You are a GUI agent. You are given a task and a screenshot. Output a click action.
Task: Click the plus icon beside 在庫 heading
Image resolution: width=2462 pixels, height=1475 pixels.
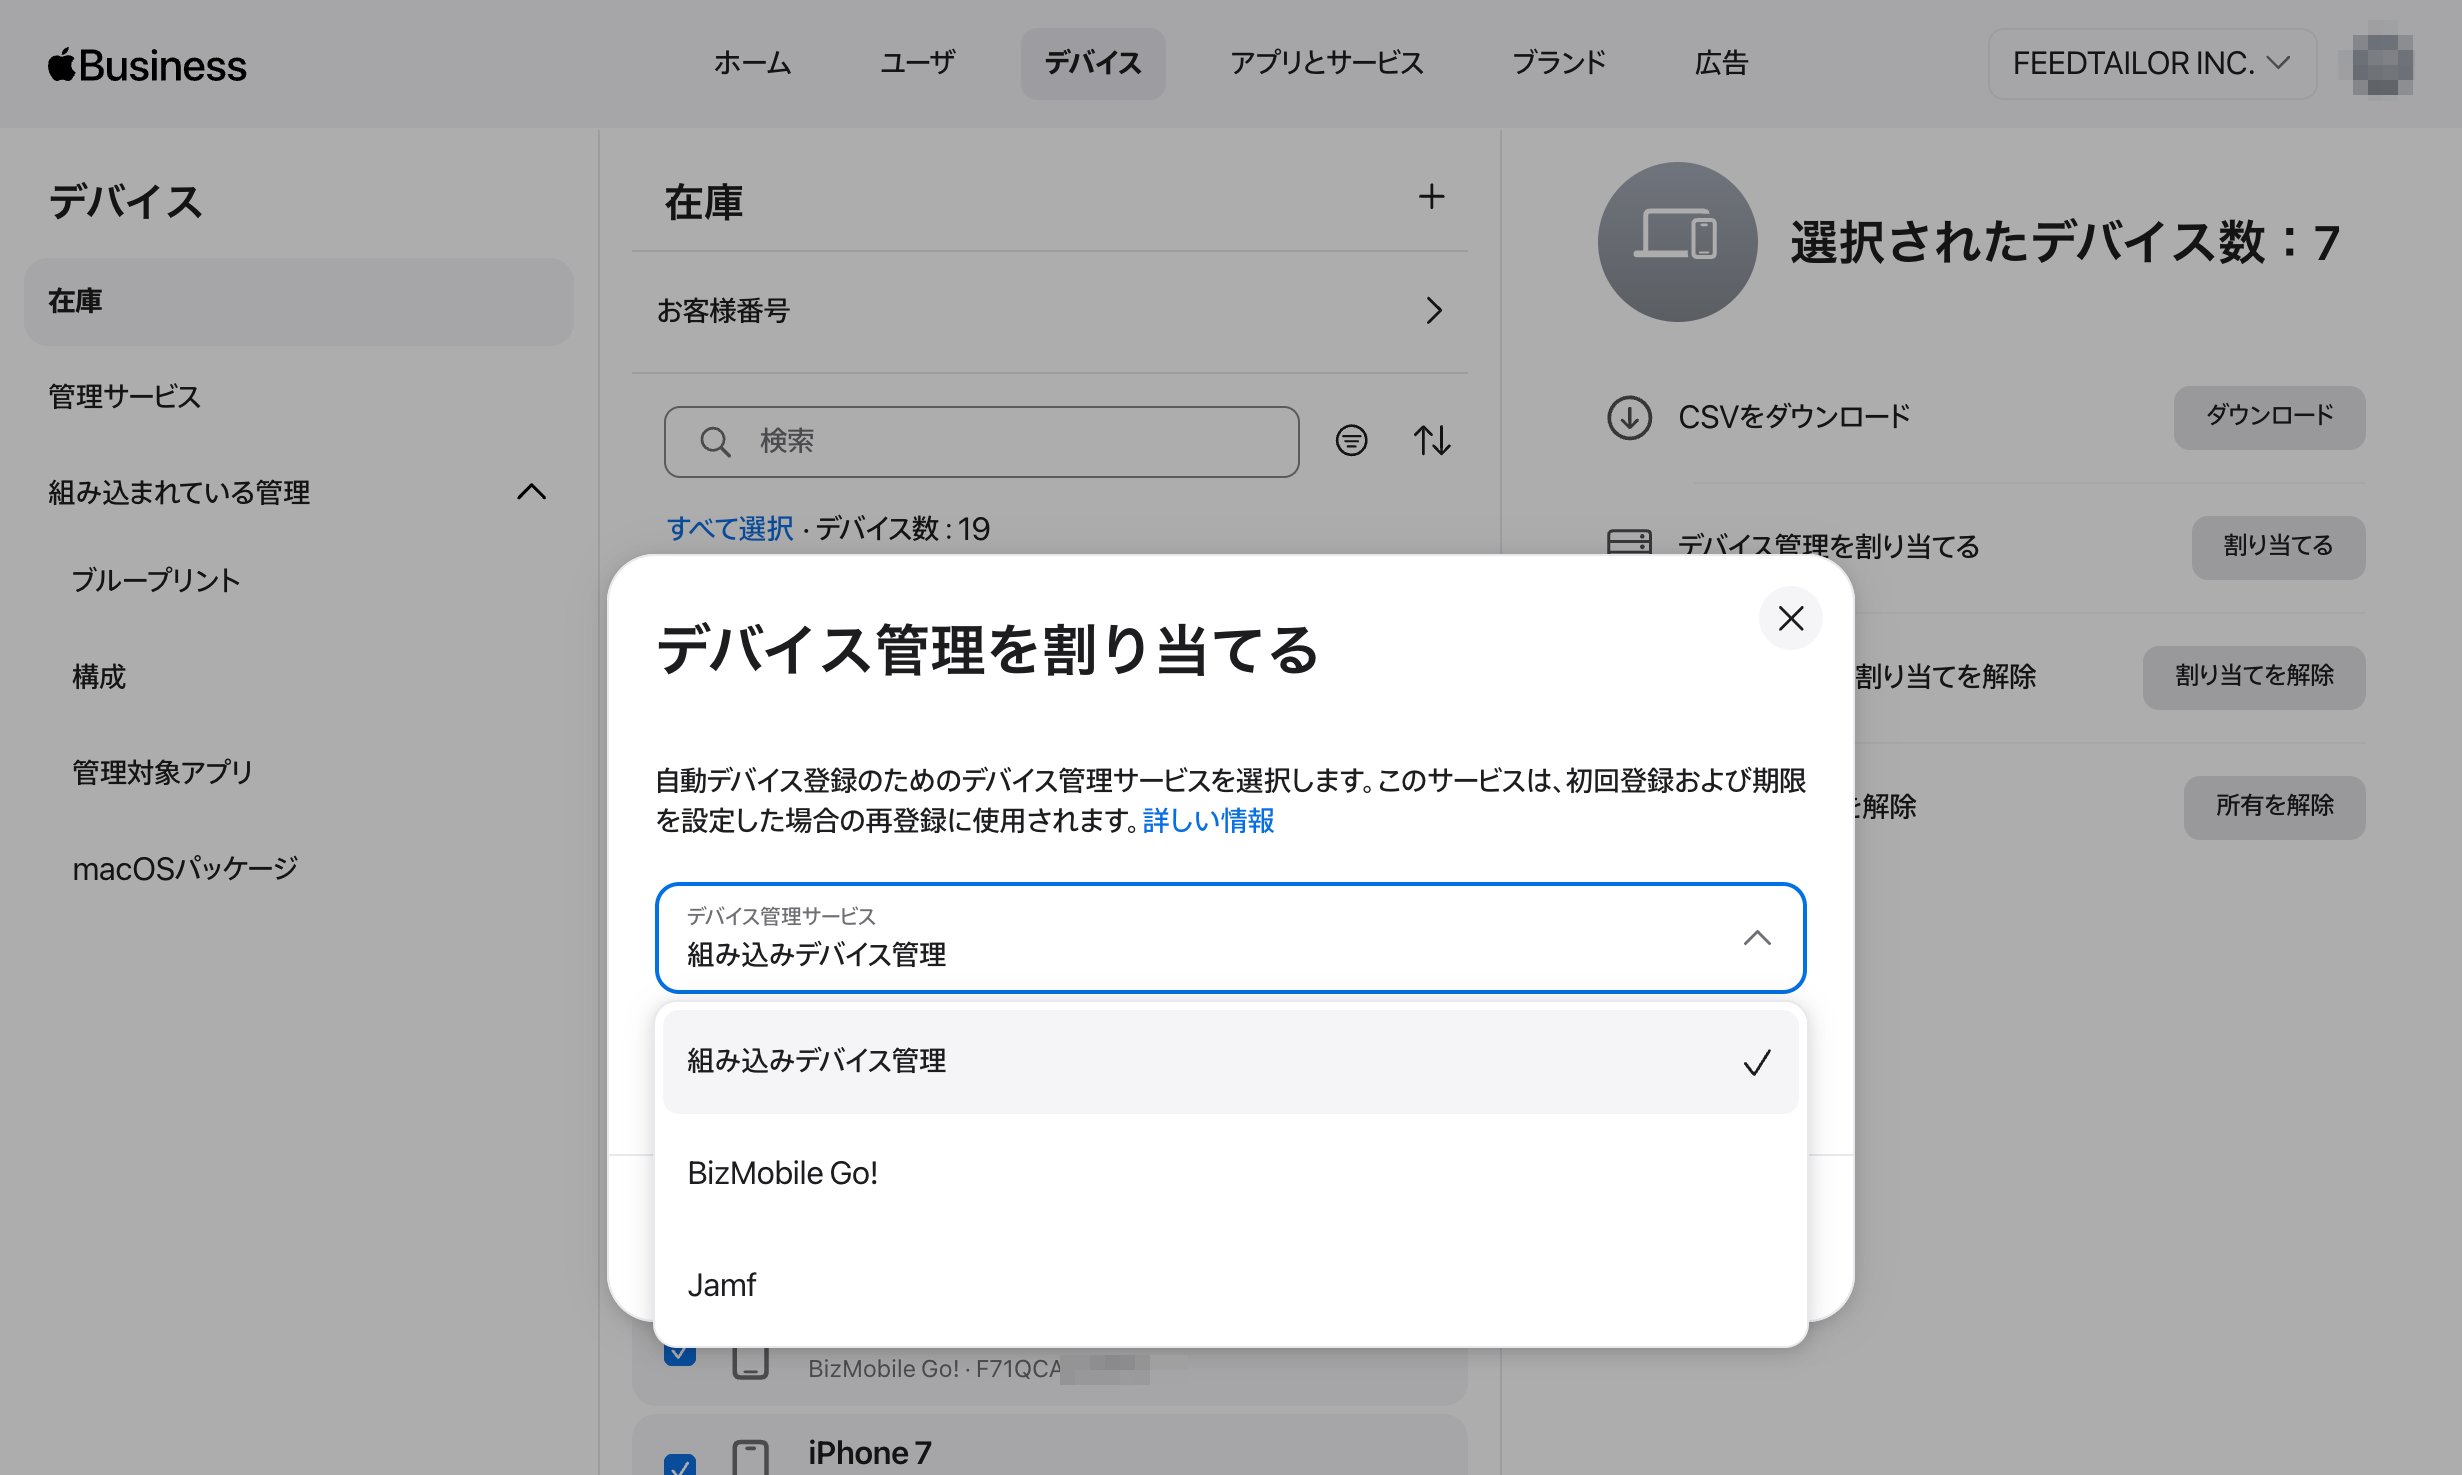pos(1431,197)
